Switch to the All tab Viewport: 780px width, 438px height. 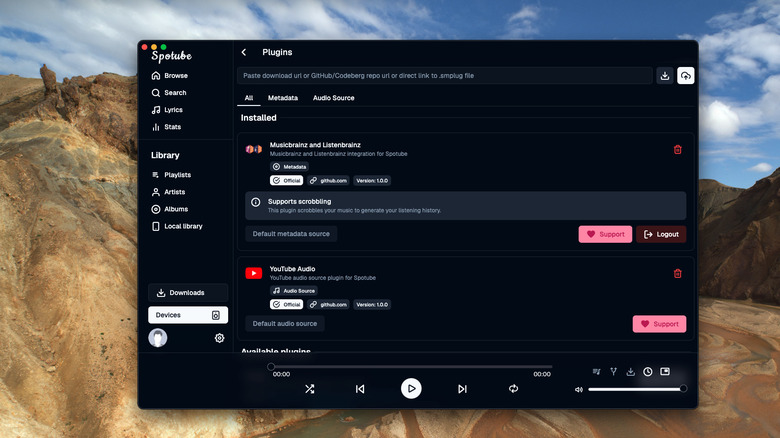[x=249, y=98]
